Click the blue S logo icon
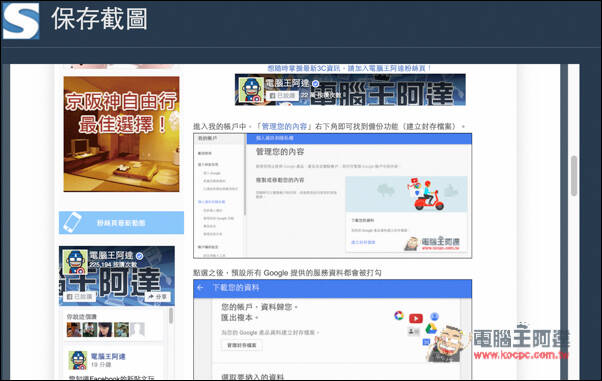 tap(21, 20)
